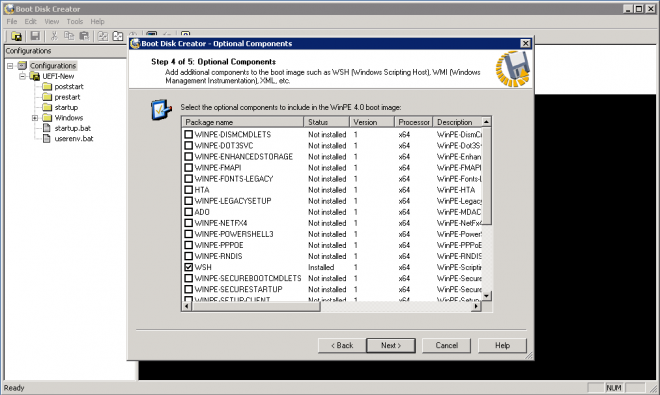Click the Paste clipboard toolbar icon
660x395 pixels.
point(84,36)
